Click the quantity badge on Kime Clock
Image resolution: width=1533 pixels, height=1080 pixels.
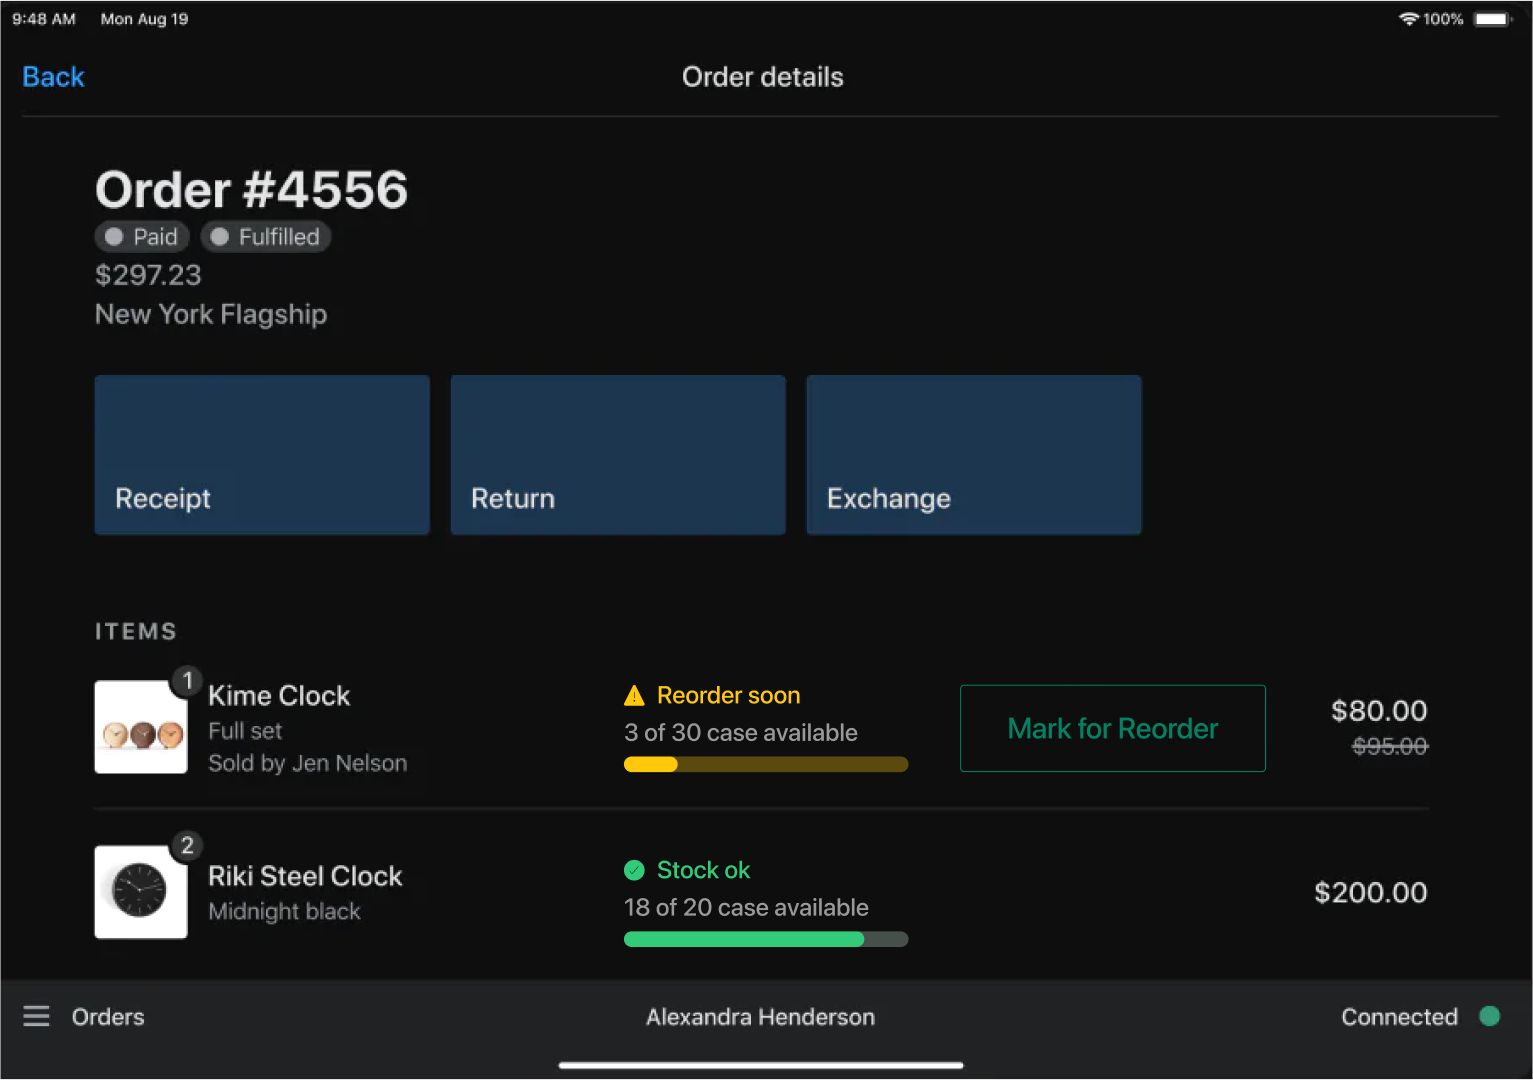click(x=187, y=681)
